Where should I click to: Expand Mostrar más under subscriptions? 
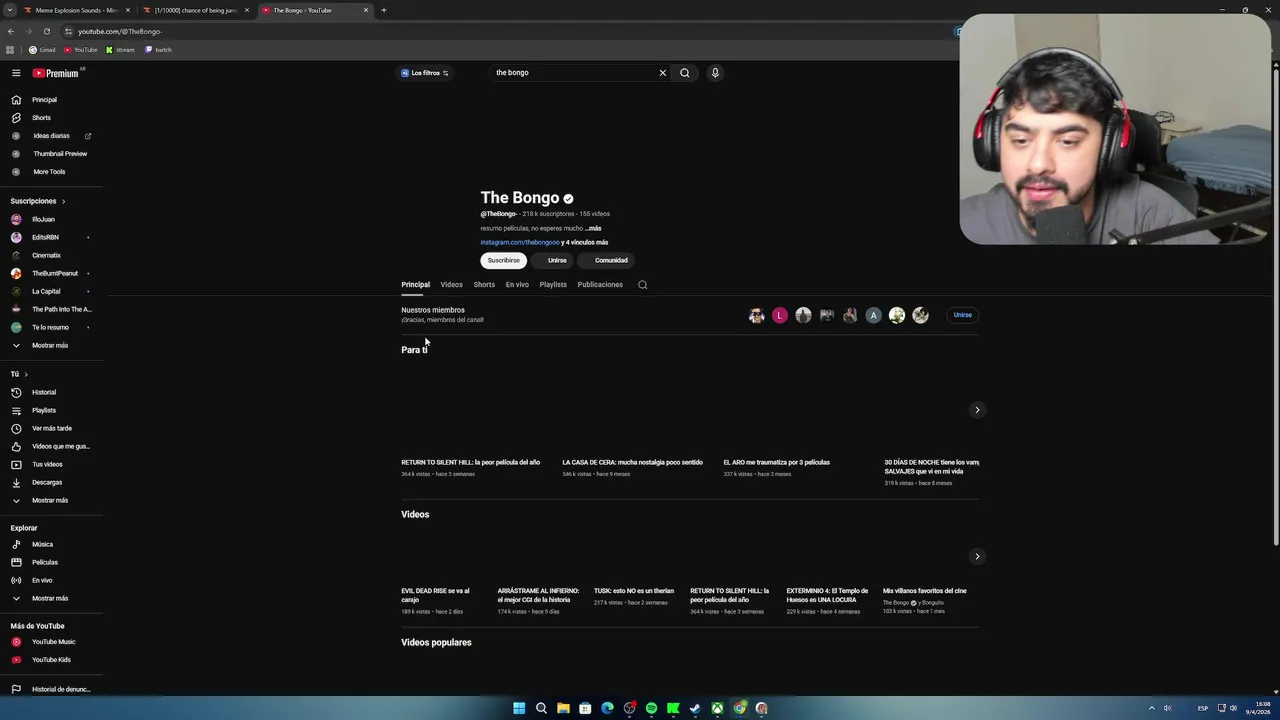click(x=52, y=346)
